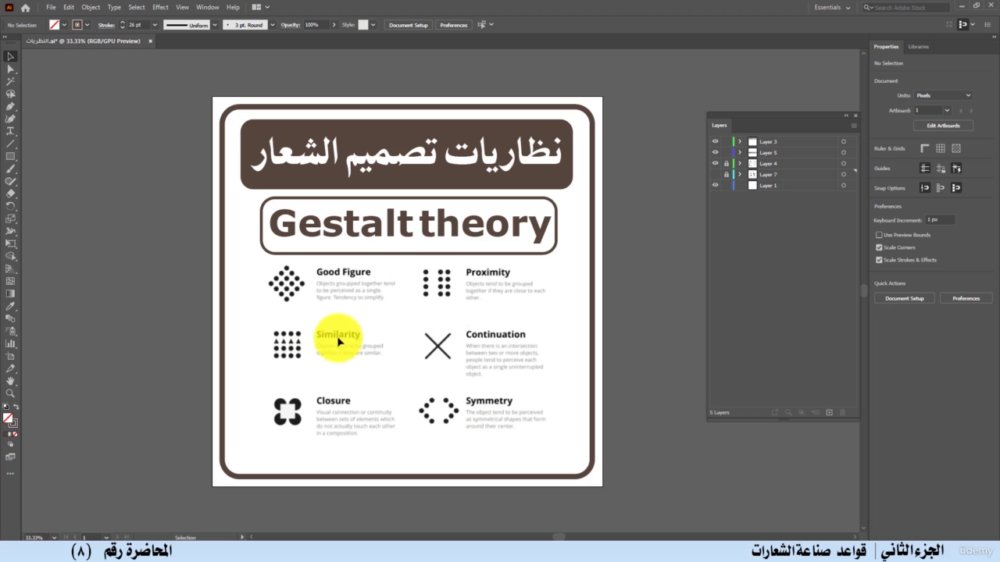
Task: Open the Window menu
Action: click(207, 8)
